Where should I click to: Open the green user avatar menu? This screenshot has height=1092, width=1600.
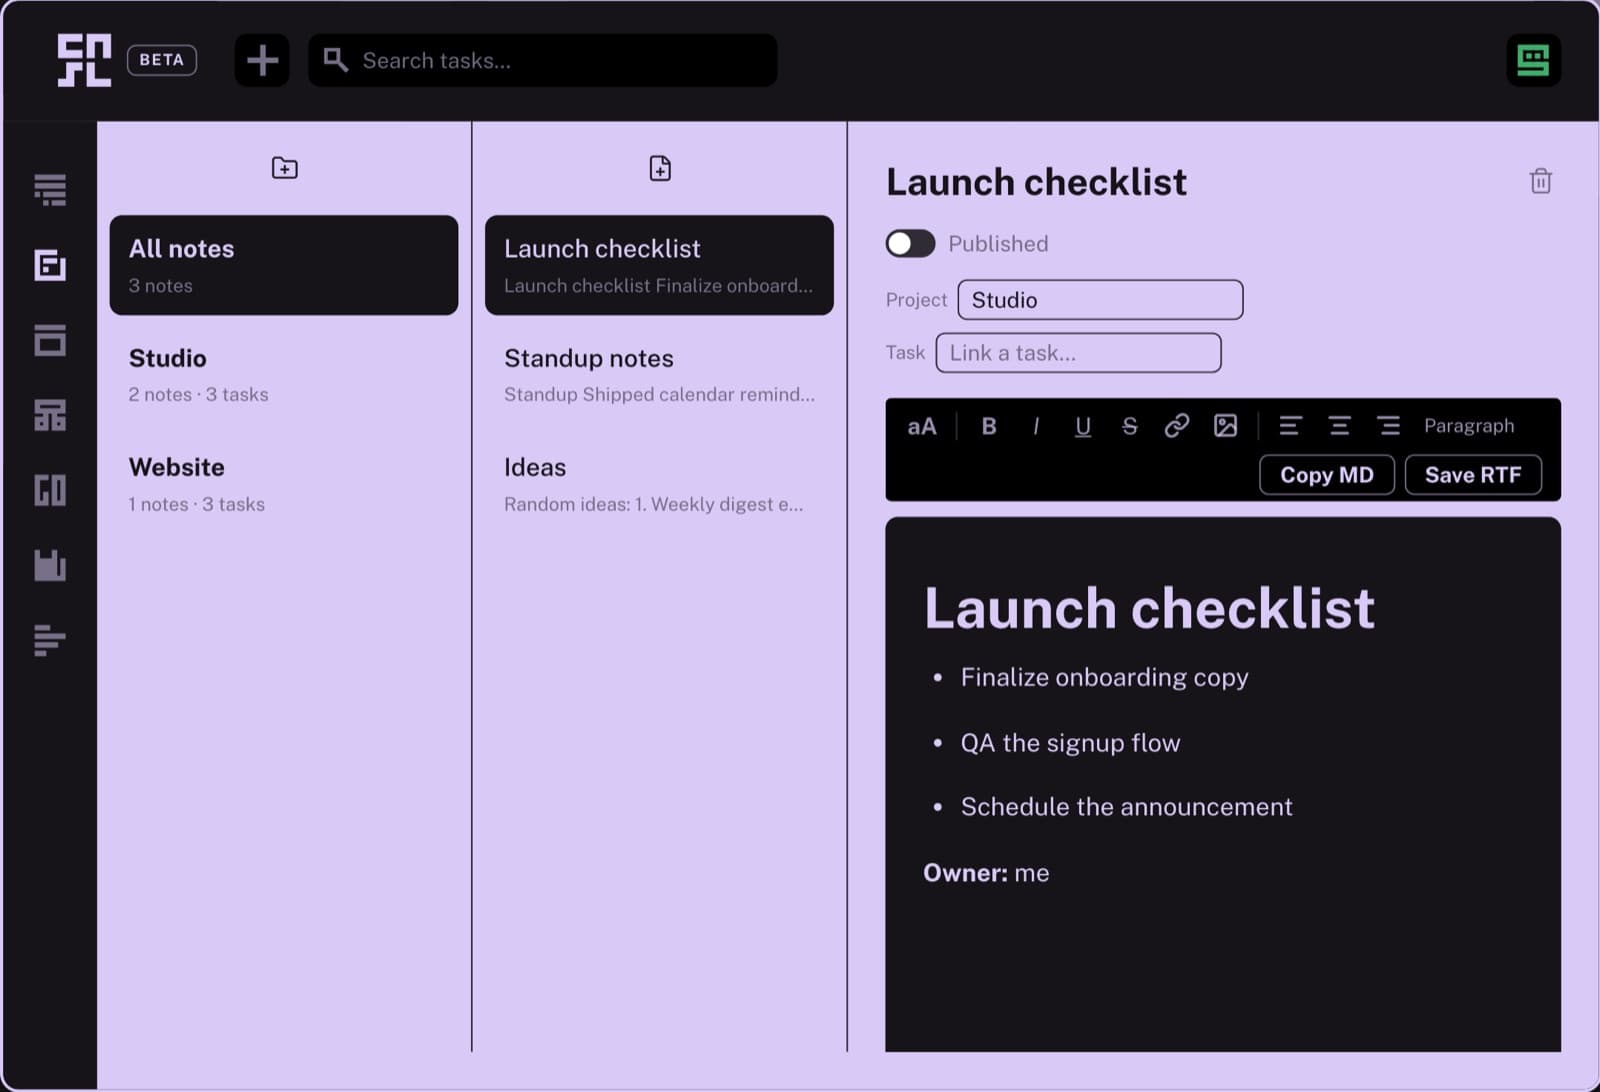(x=1533, y=60)
